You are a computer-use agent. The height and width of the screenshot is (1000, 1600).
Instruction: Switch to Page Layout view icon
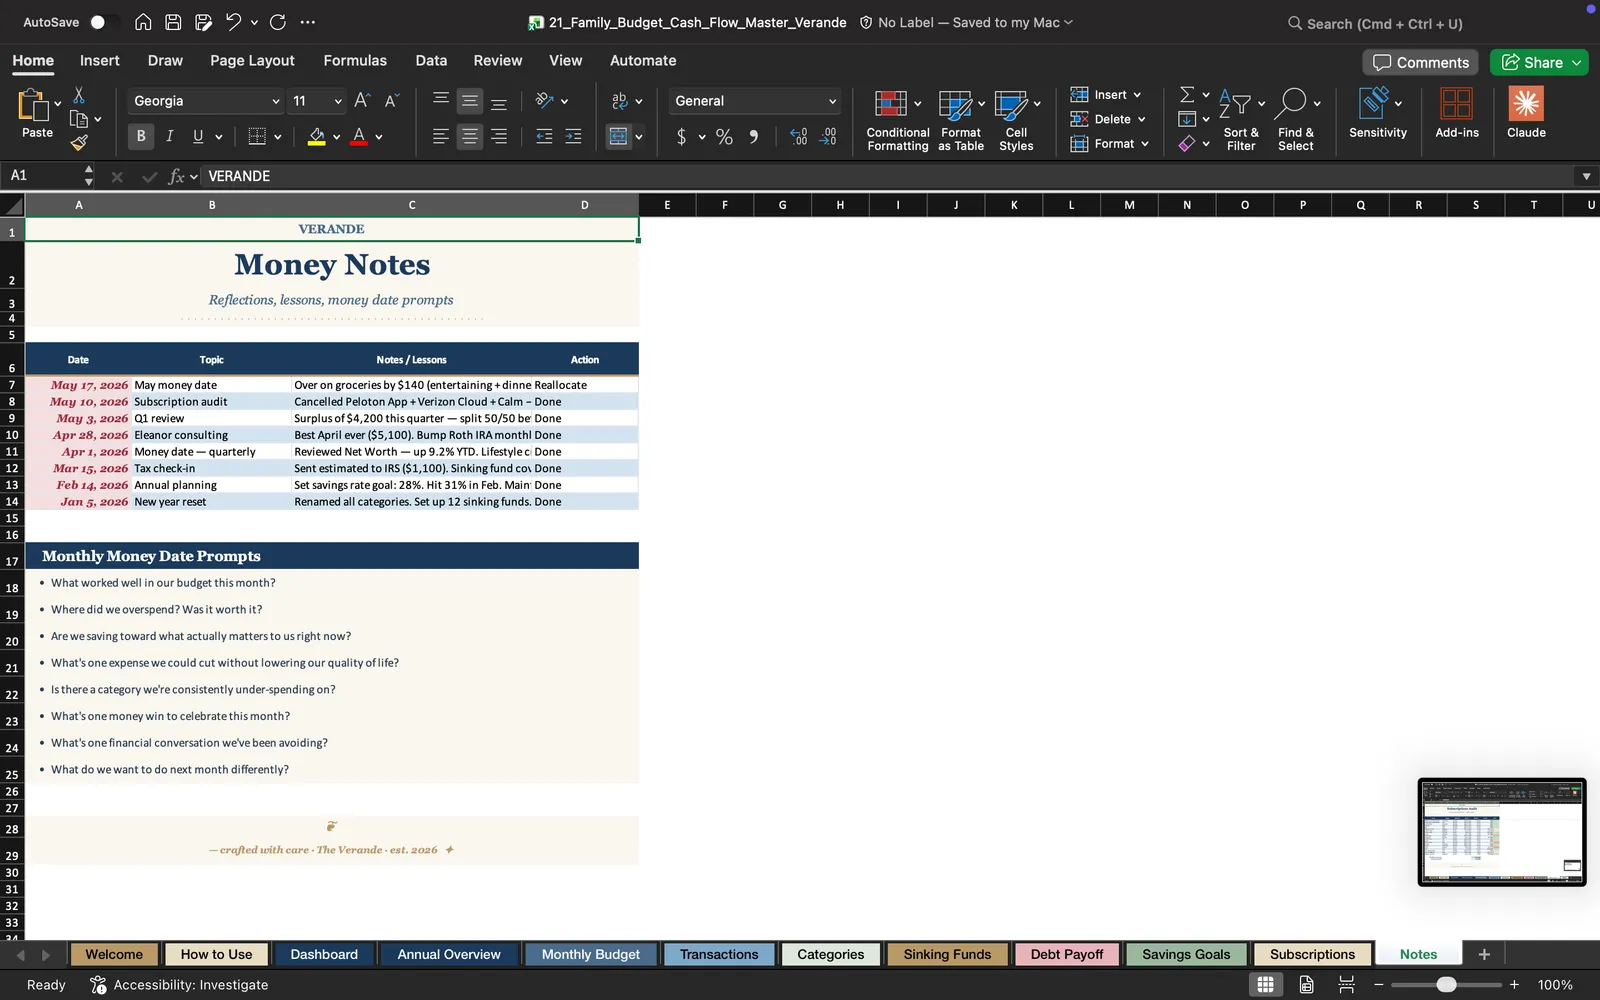click(1306, 985)
